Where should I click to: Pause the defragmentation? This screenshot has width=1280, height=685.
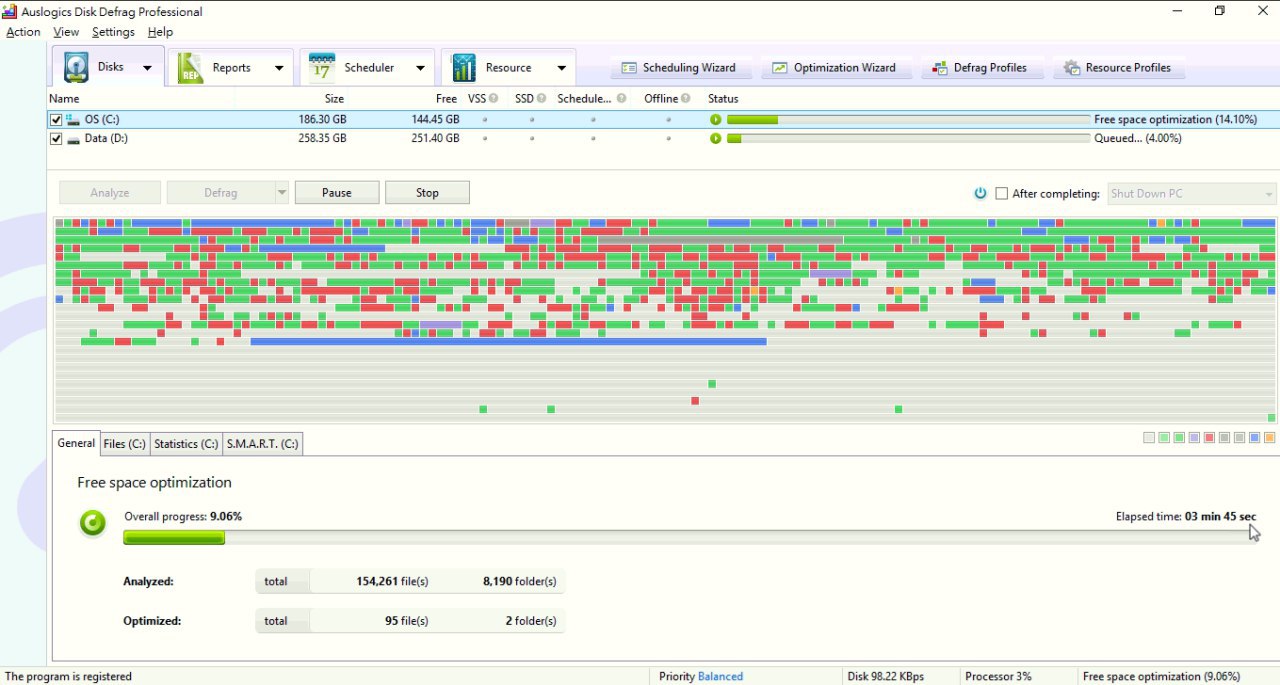(337, 193)
